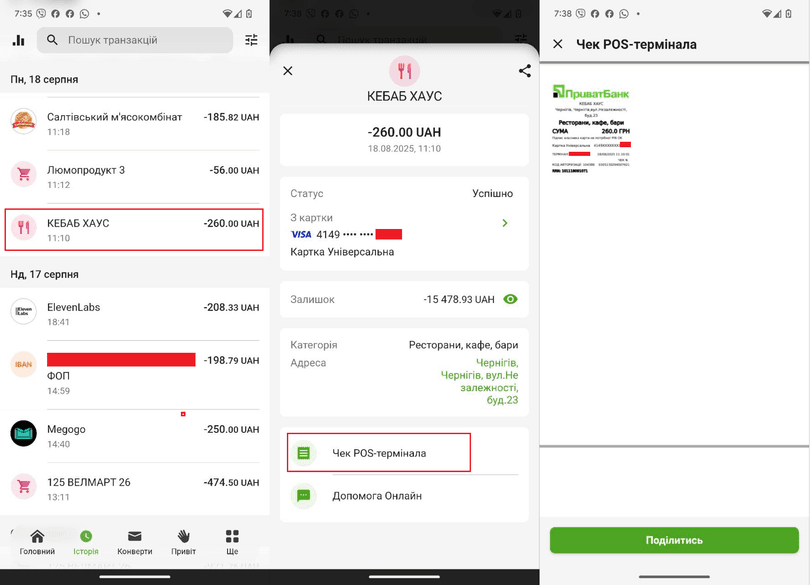Toggle balance visibility eye icon
The image size is (810, 585).
[511, 299]
